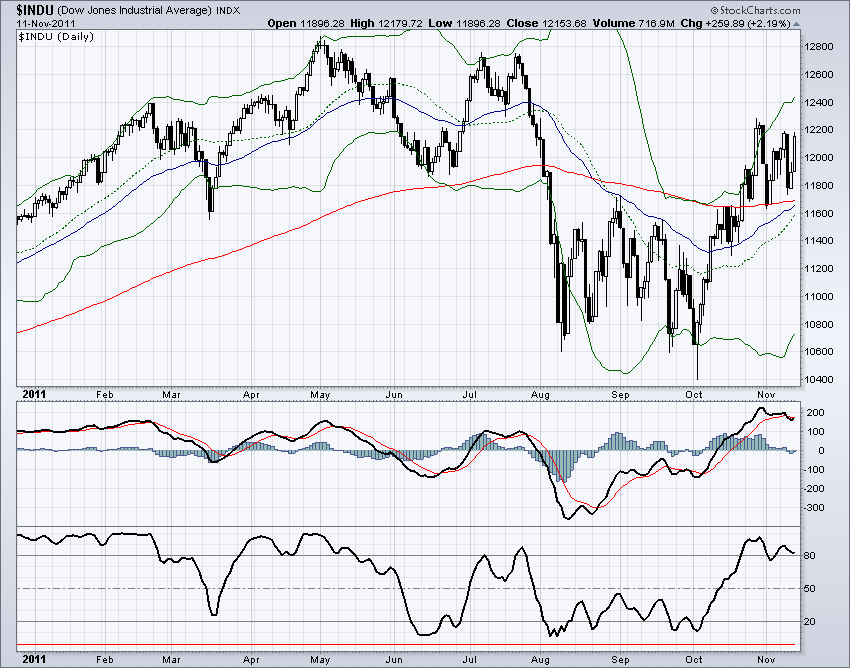
Task: Click the Apr label under the stochastic panel
Action: coord(251,660)
